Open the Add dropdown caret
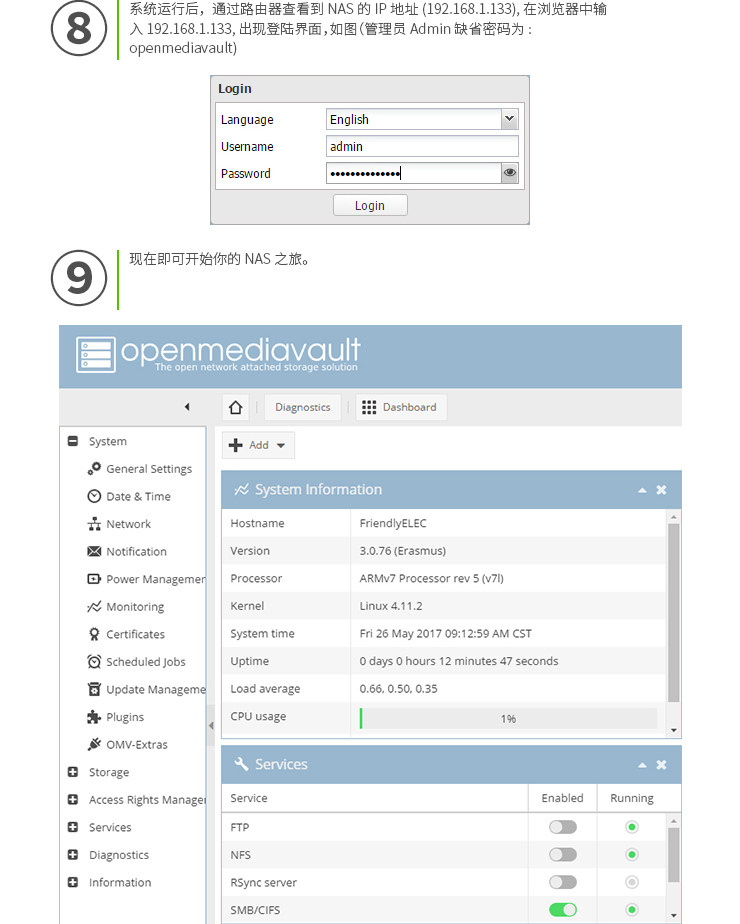 pyautogui.click(x=281, y=446)
